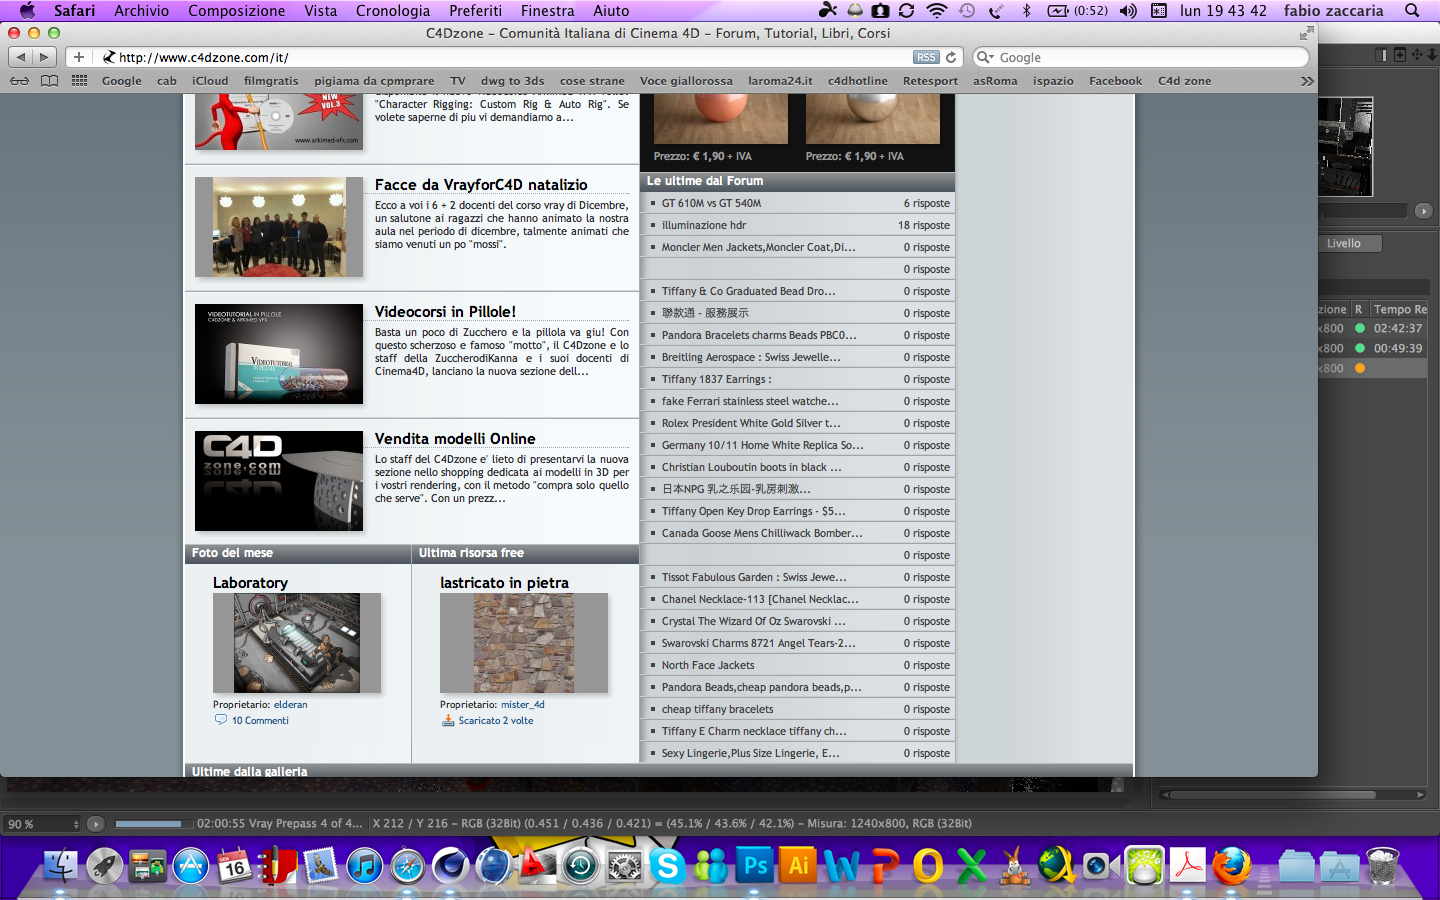The image size is (1440, 900).
Task: Open Skype icon in the Dock
Action: 667,865
